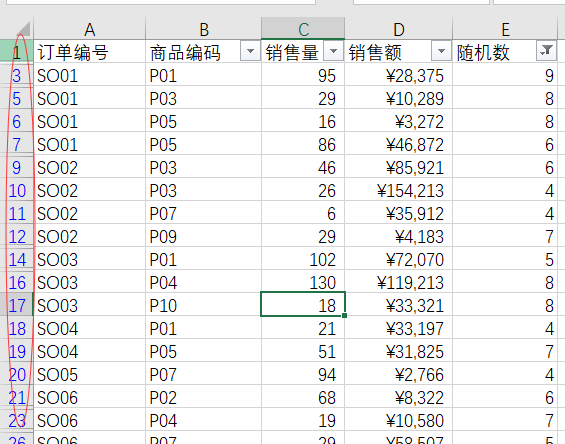Select cell with sales amount ¥154,213
The height and width of the screenshot is (444, 565).
pyautogui.click(x=399, y=190)
